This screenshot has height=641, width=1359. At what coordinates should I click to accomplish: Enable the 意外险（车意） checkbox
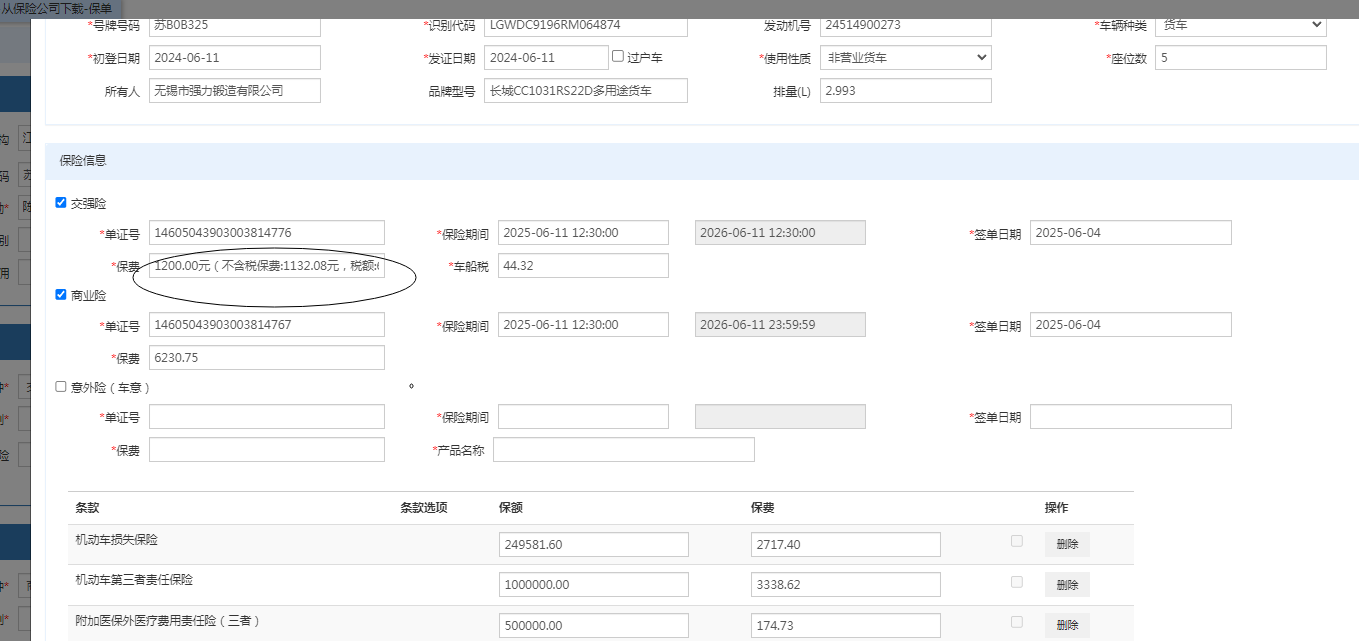coord(61,386)
